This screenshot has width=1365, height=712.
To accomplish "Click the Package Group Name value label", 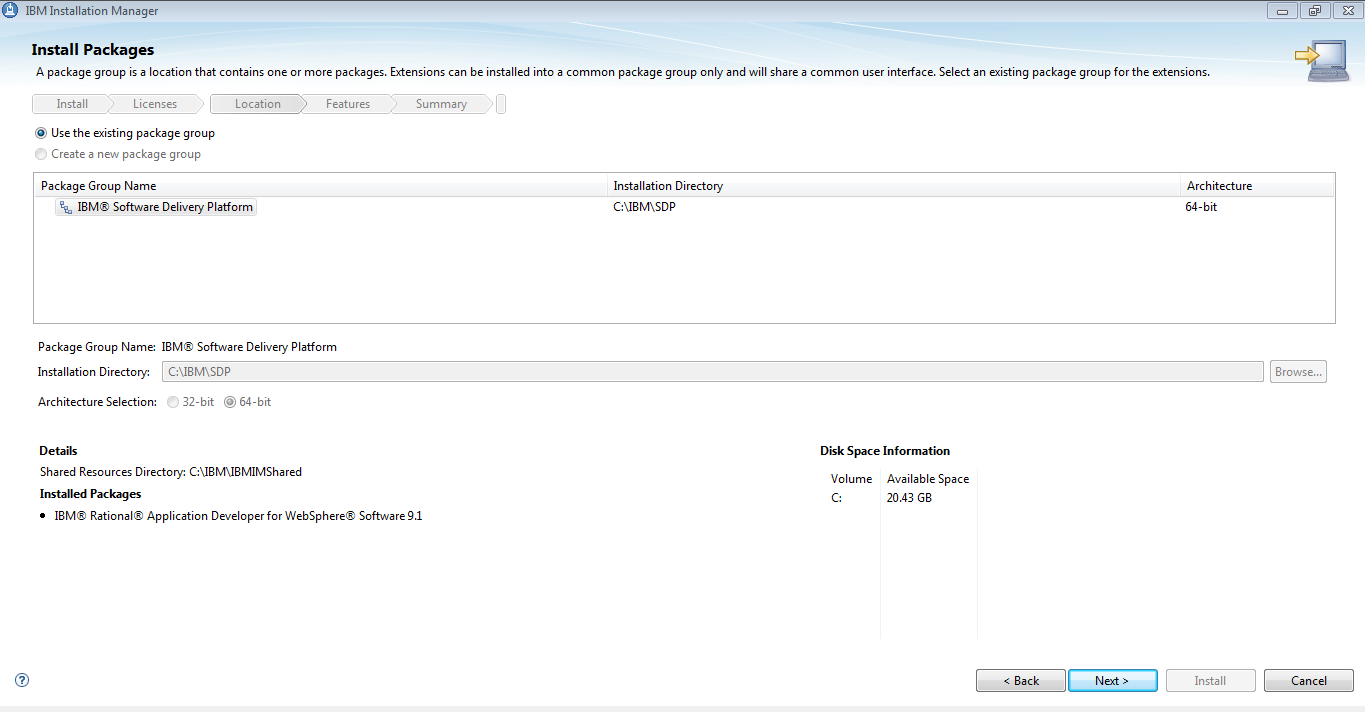I will (x=249, y=347).
